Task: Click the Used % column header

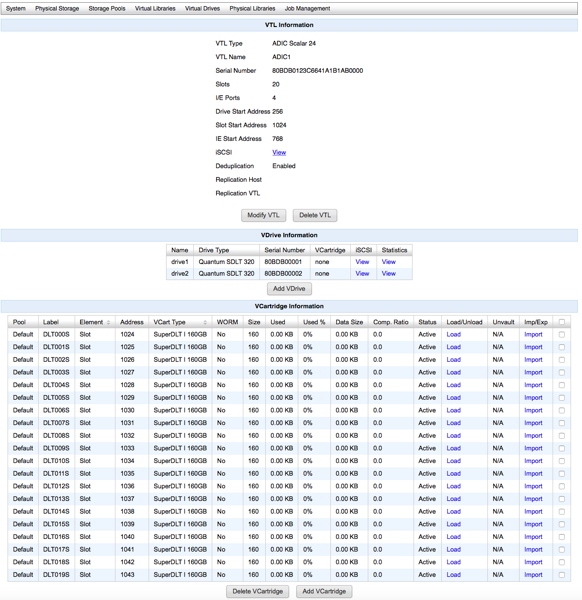Action: tap(314, 322)
